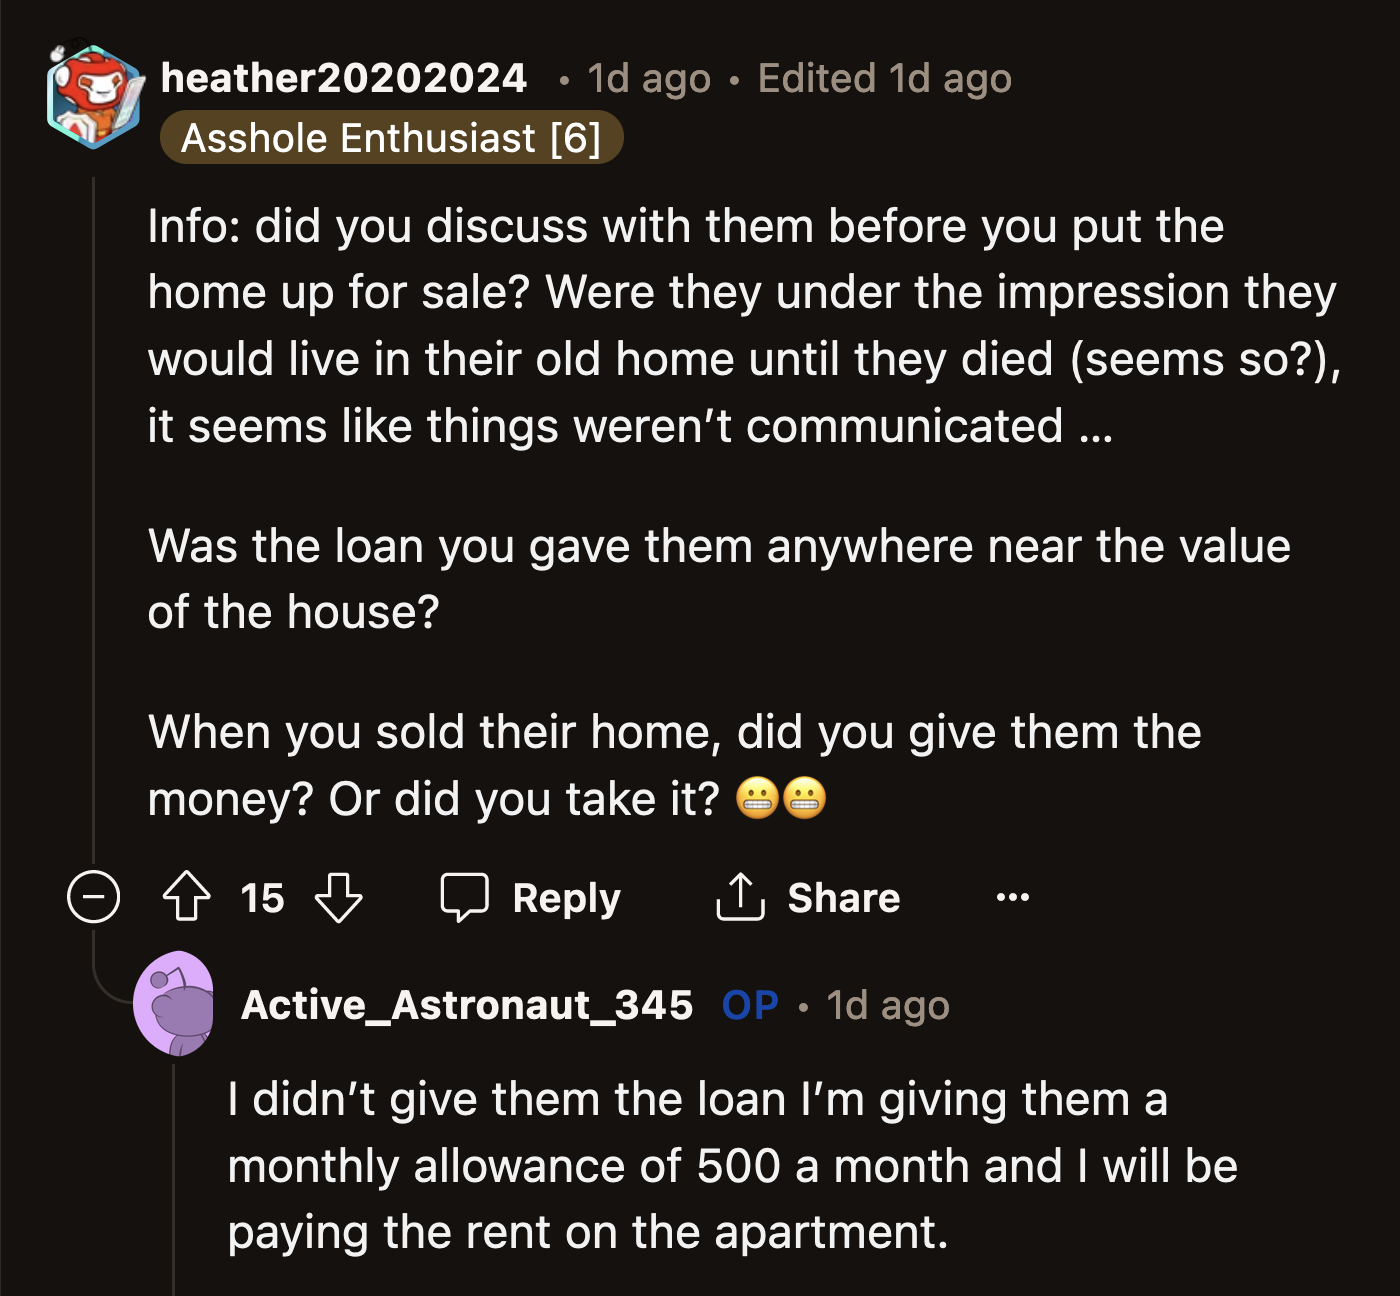Open Active_Astronaut_345's profile
1400x1296 pixels.
pos(467,1005)
